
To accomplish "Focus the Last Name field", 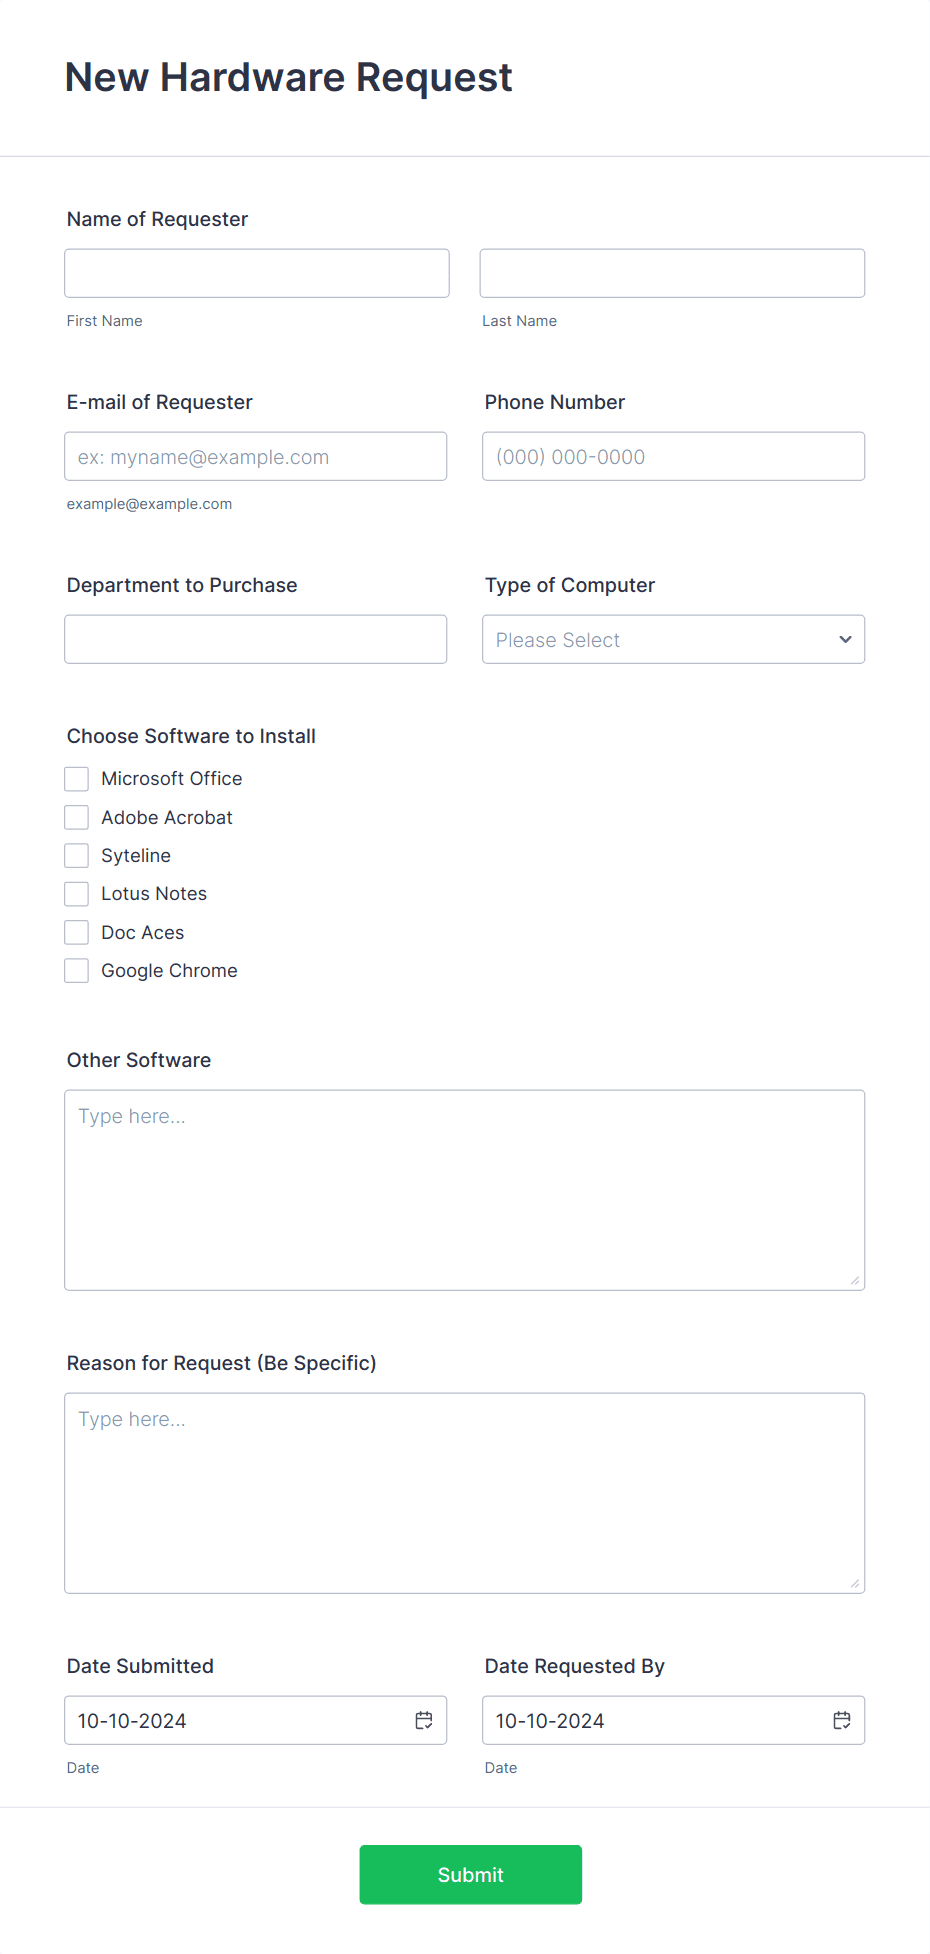I will (672, 273).
